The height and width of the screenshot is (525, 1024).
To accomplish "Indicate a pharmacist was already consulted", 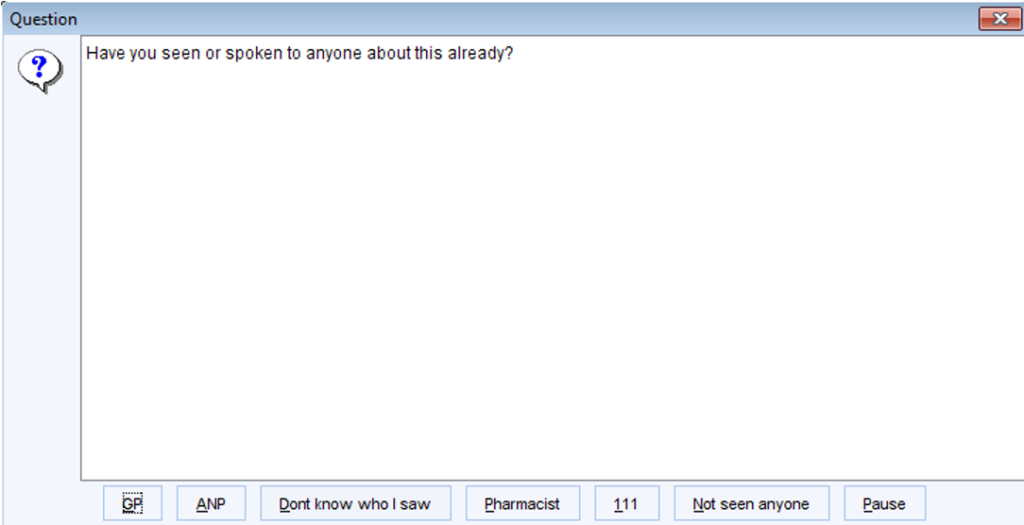I will point(522,503).
